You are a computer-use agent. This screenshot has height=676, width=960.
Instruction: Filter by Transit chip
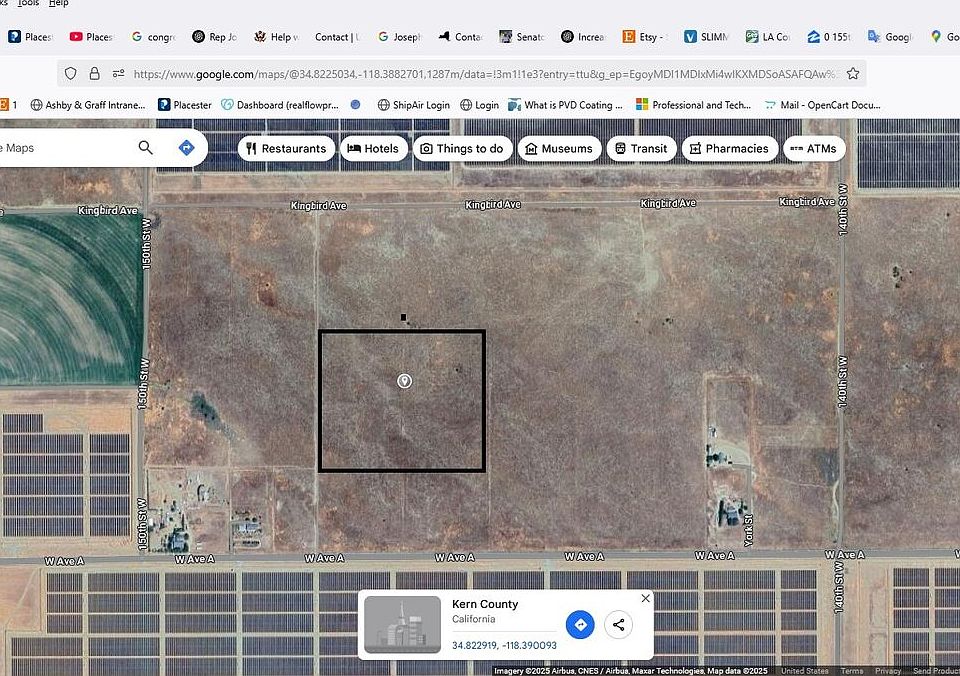[x=641, y=148]
